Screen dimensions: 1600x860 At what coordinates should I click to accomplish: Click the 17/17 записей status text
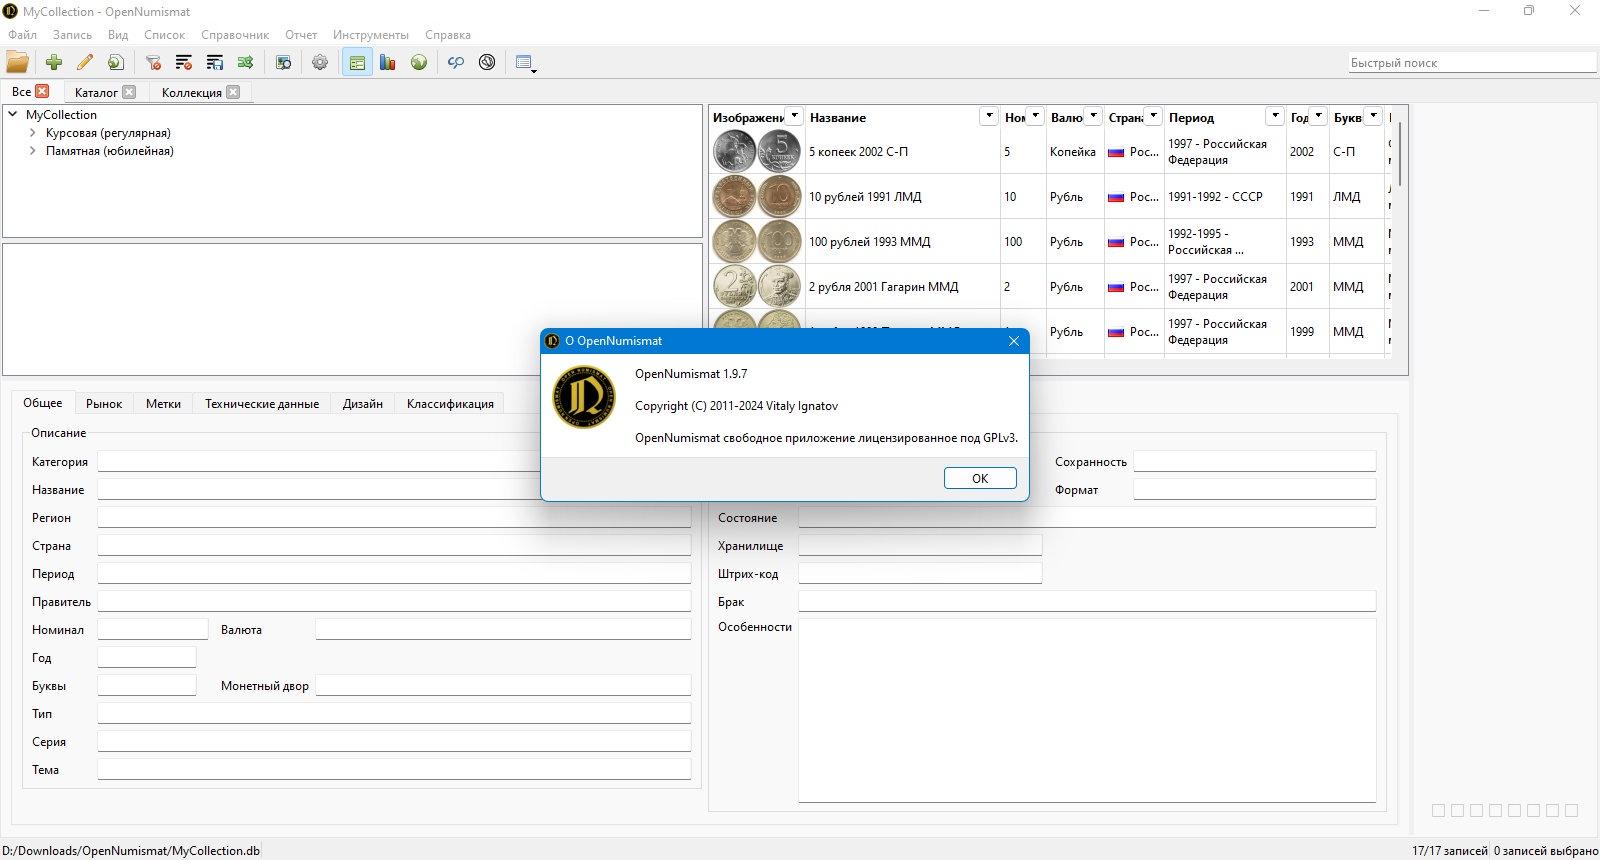[x=1449, y=850]
